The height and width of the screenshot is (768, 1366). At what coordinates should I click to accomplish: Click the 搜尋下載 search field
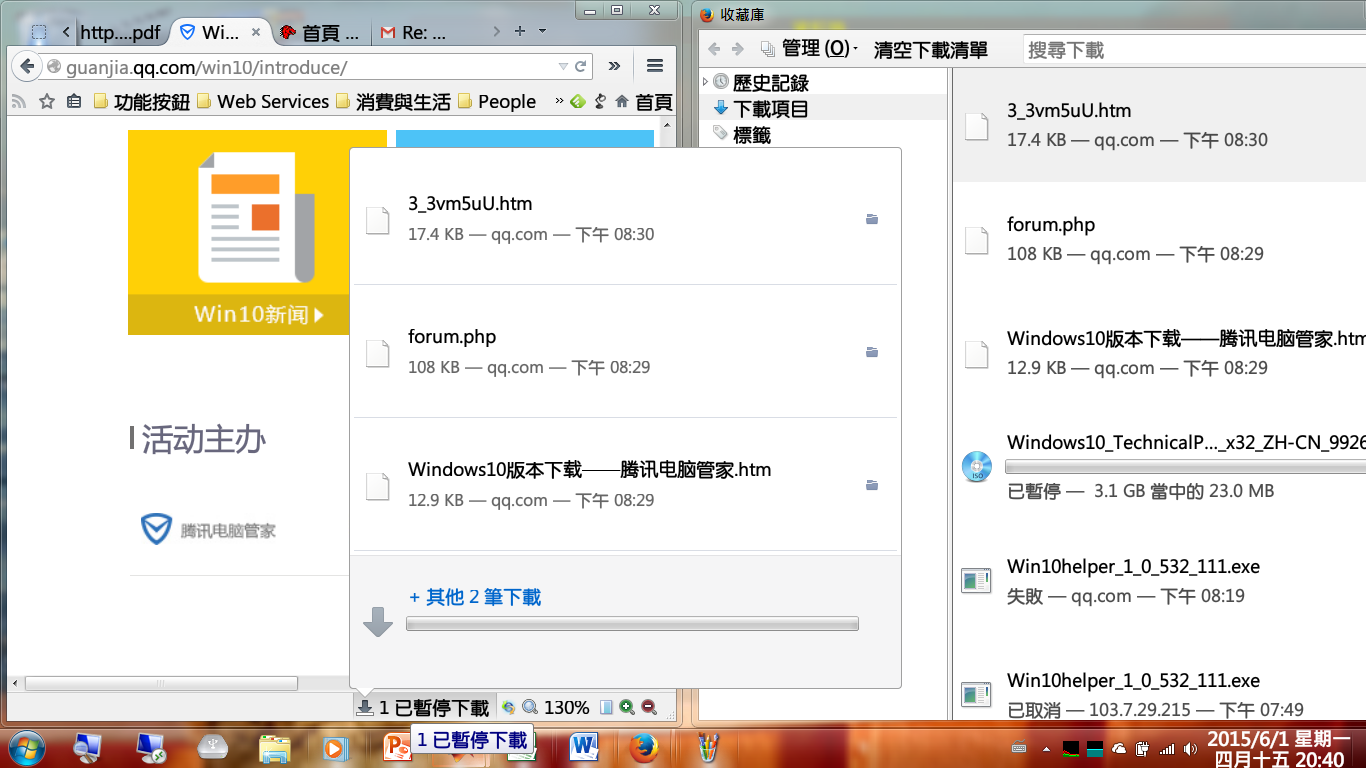pyautogui.click(x=1190, y=50)
